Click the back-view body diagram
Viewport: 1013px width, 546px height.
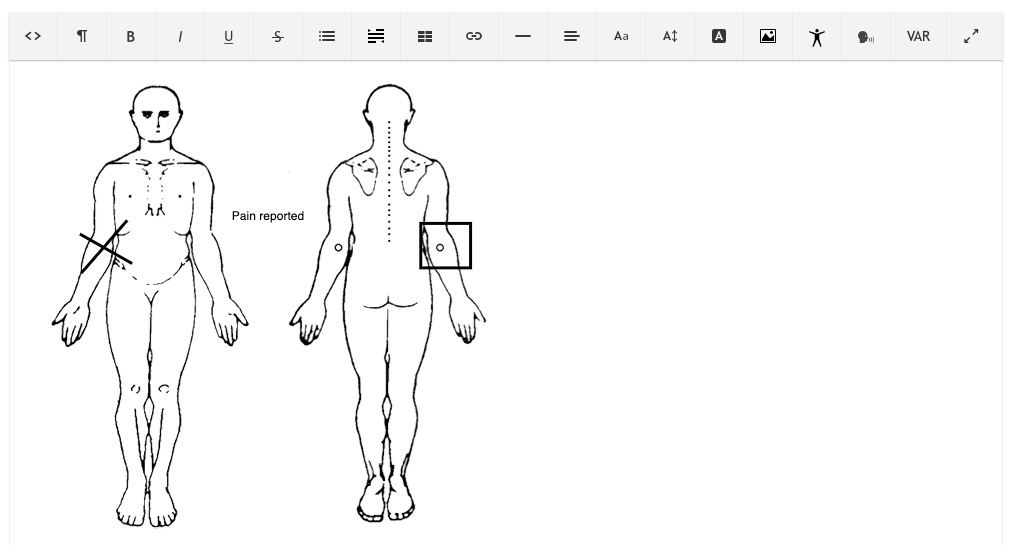(x=388, y=303)
